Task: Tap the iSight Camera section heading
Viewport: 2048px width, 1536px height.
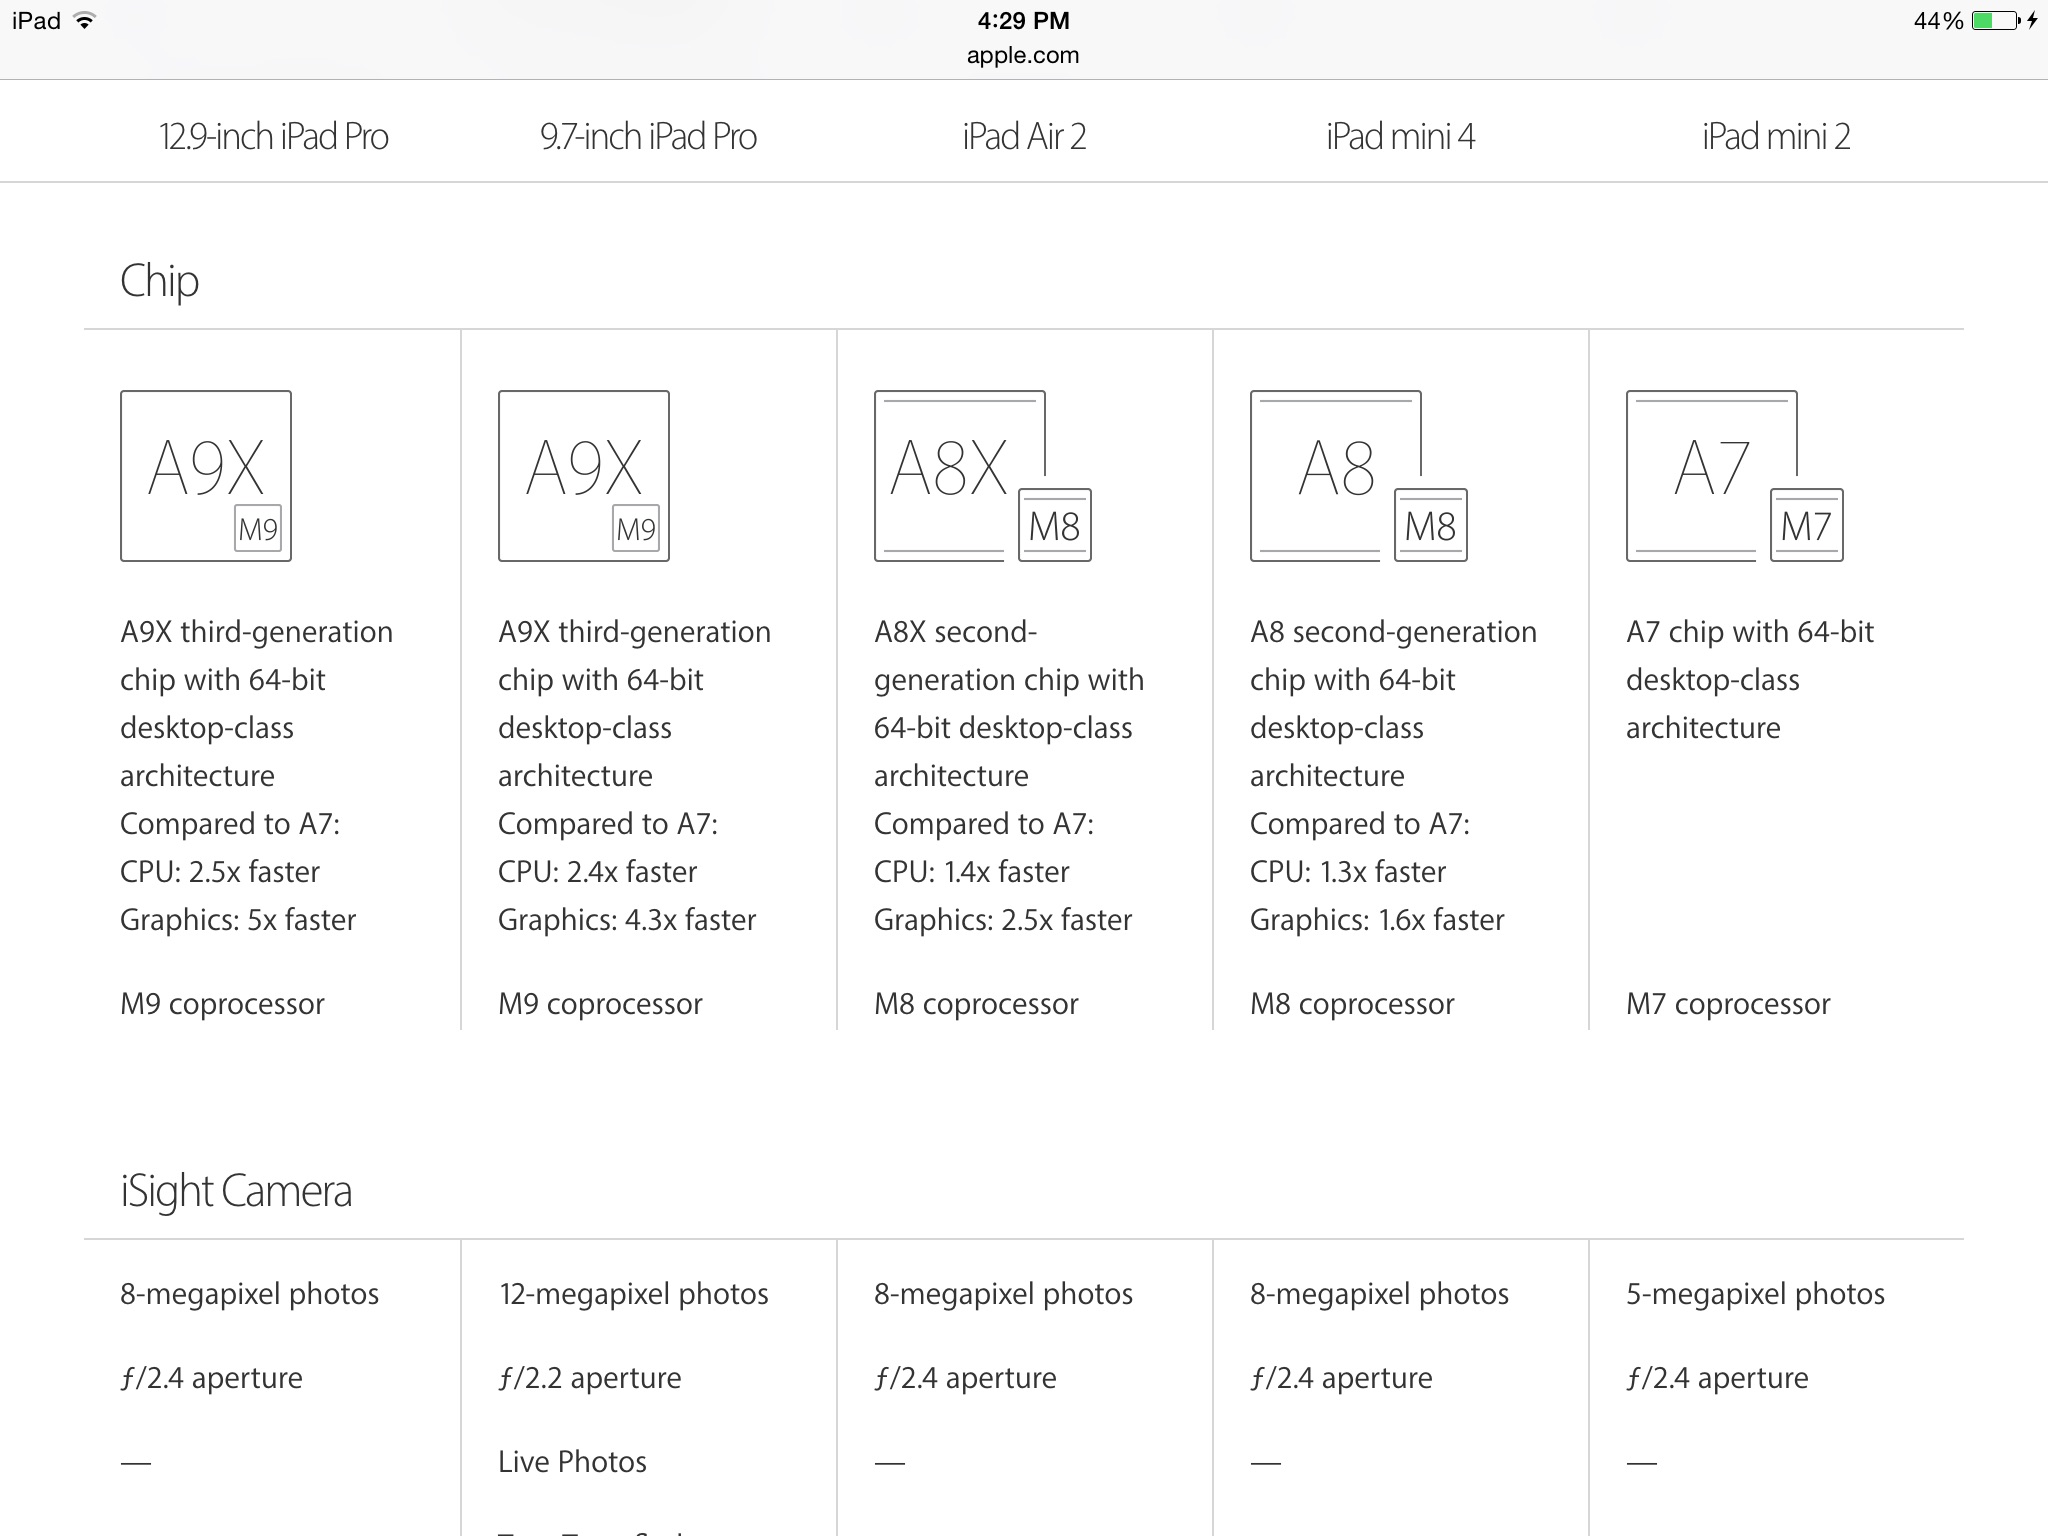Action: click(x=236, y=1191)
